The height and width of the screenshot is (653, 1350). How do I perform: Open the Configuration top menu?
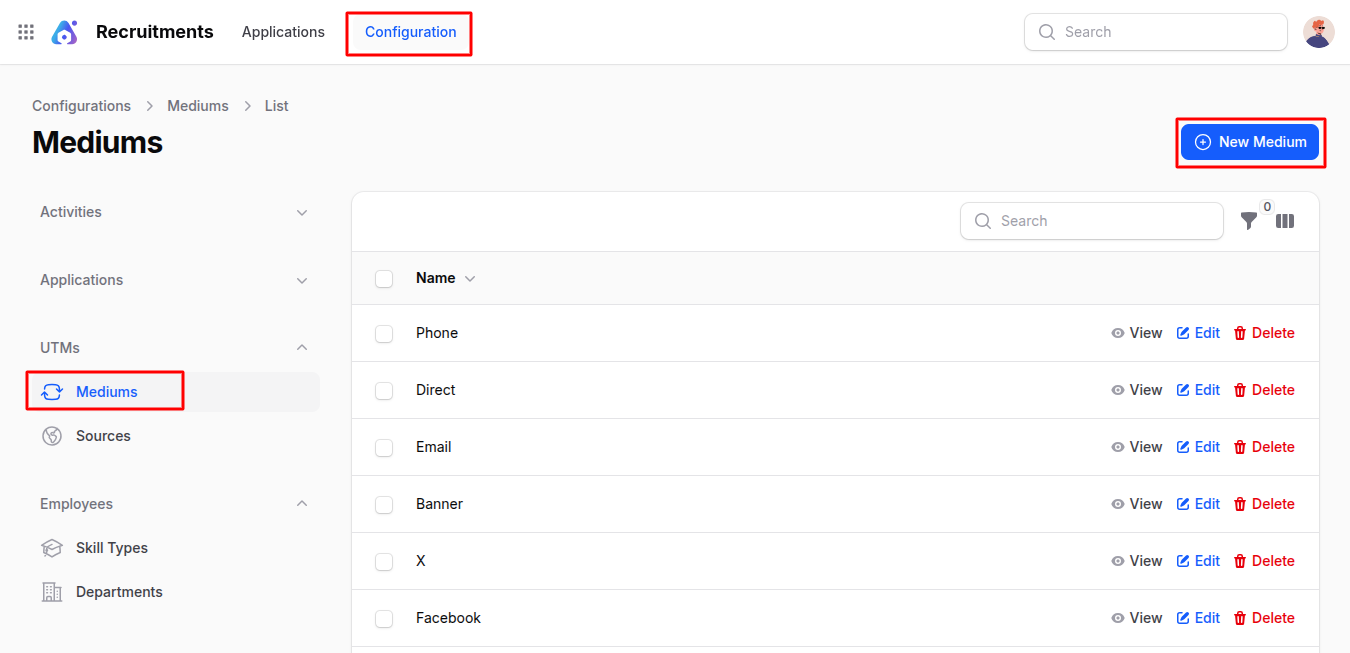(410, 32)
